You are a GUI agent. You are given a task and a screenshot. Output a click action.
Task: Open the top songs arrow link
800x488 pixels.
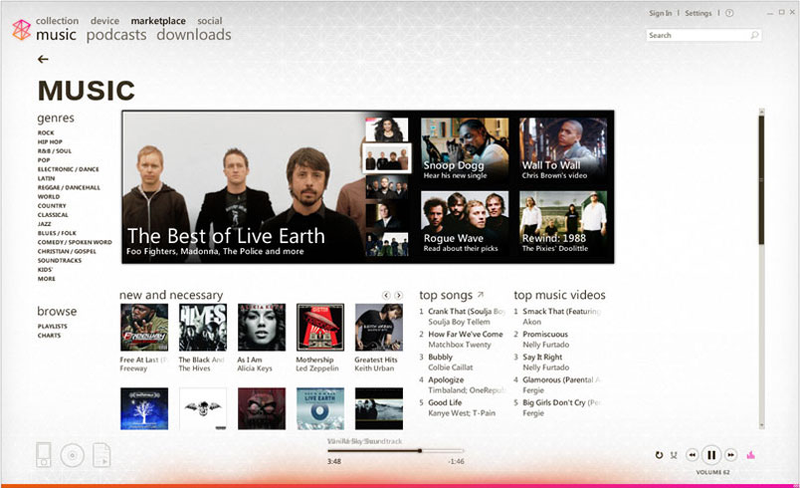(480, 295)
